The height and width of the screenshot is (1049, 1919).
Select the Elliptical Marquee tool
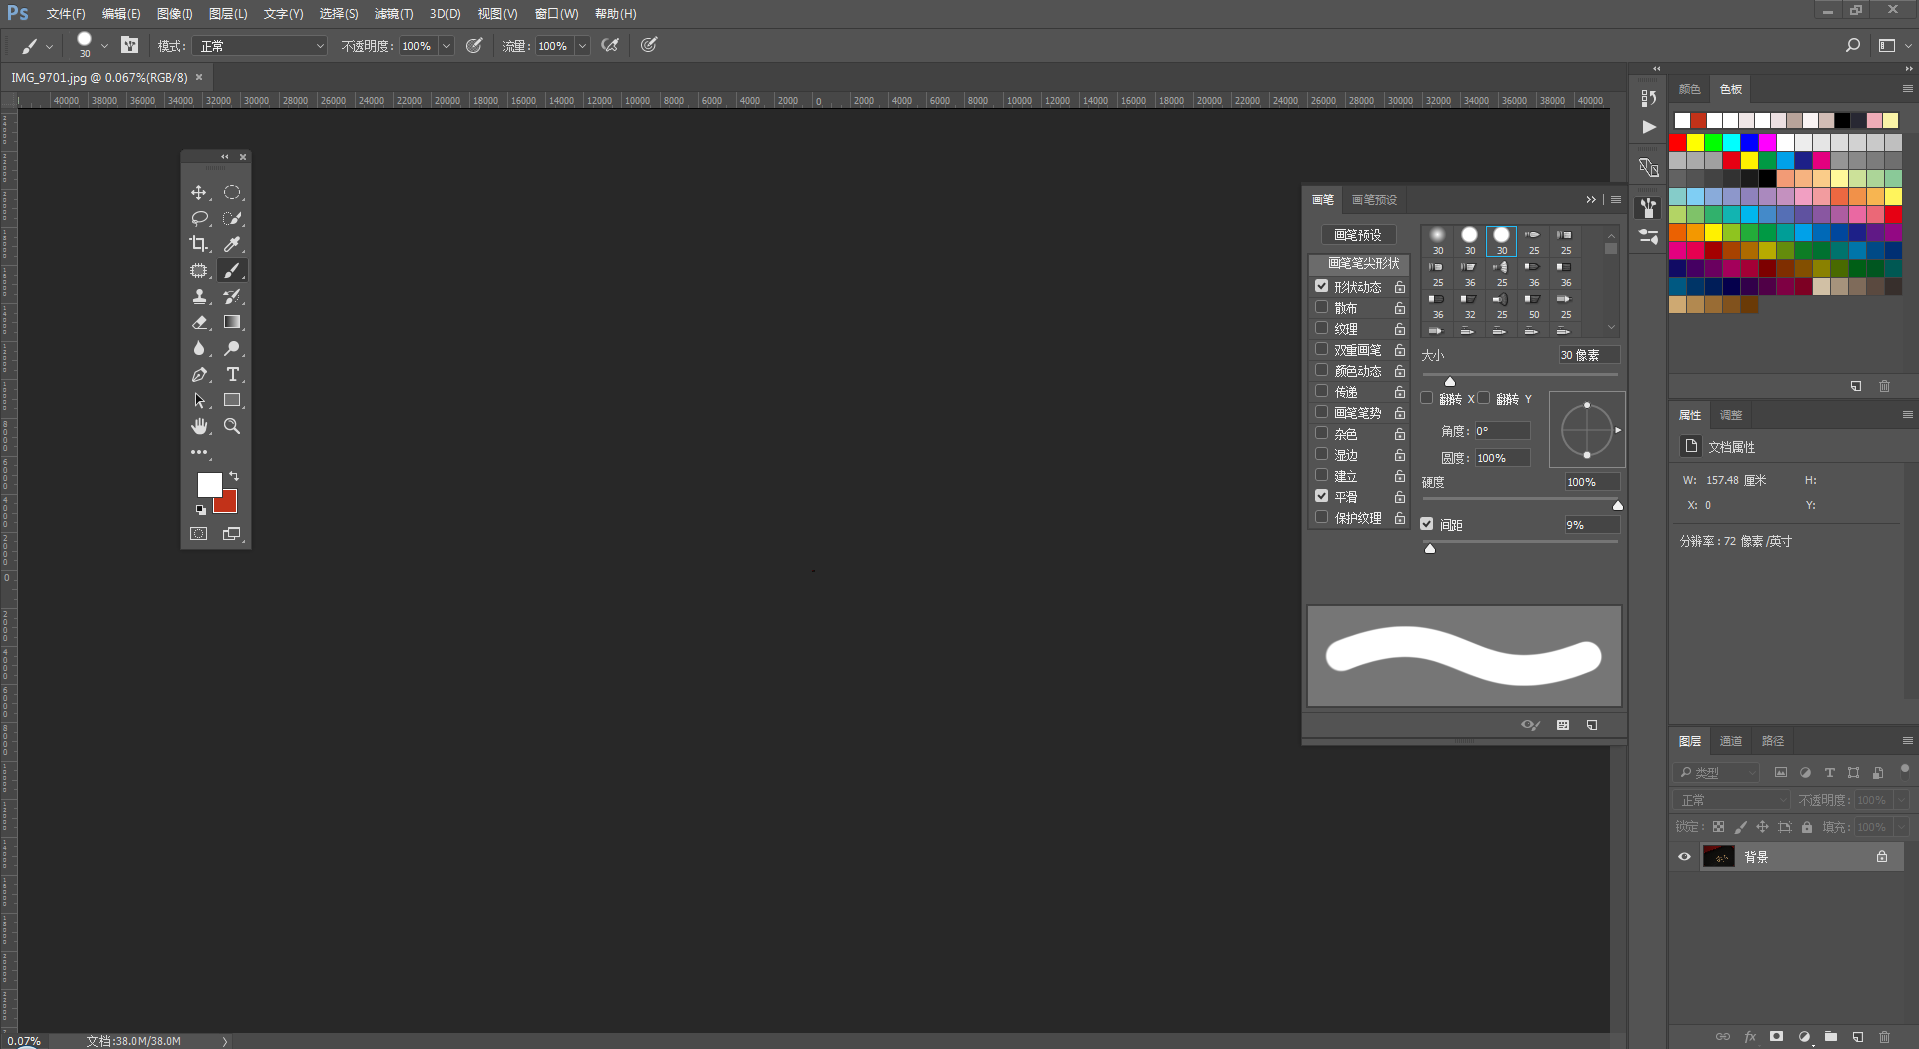pos(232,192)
